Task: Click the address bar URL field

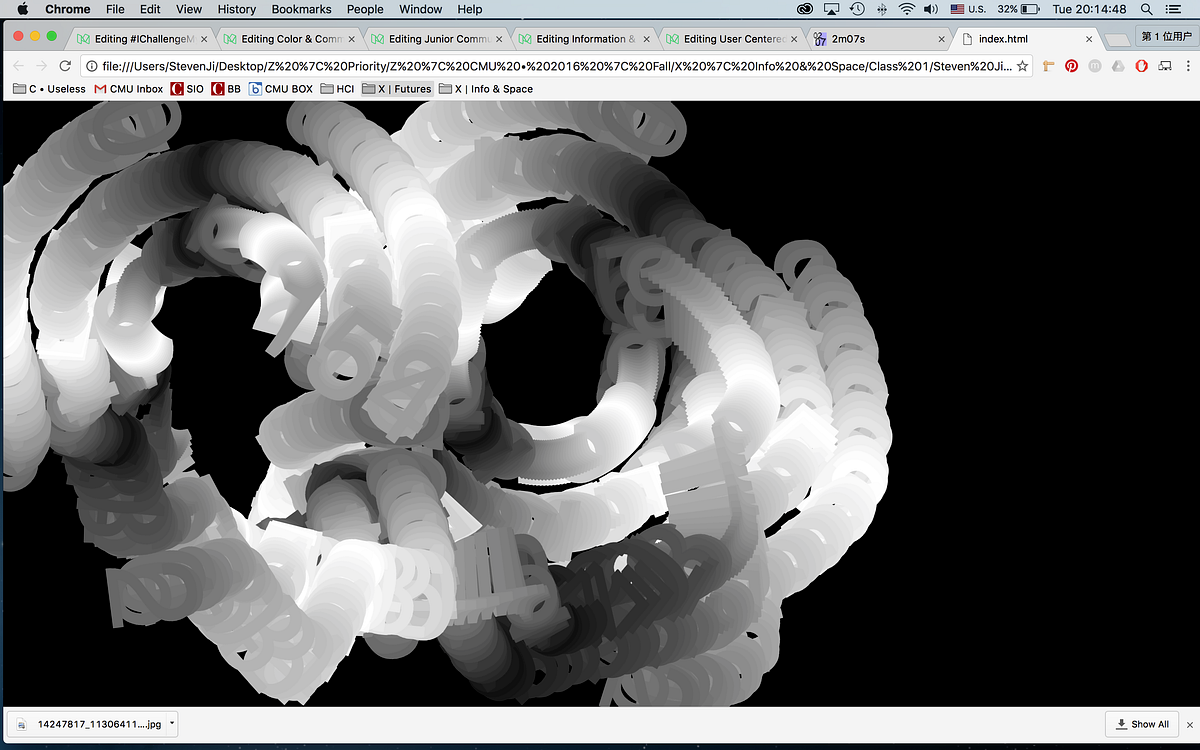Action: (x=557, y=66)
